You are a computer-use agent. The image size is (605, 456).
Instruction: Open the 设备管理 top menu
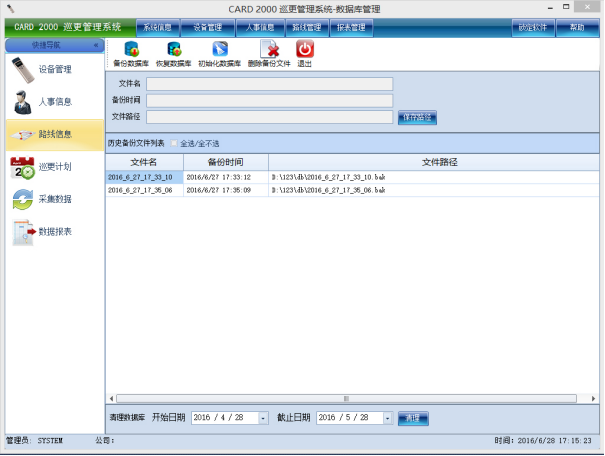coord(208,27)
